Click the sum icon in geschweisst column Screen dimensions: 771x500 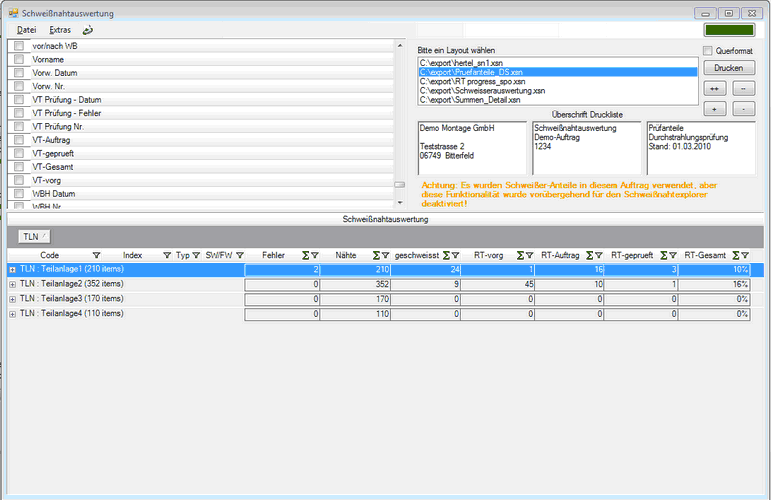coord(447,256)
